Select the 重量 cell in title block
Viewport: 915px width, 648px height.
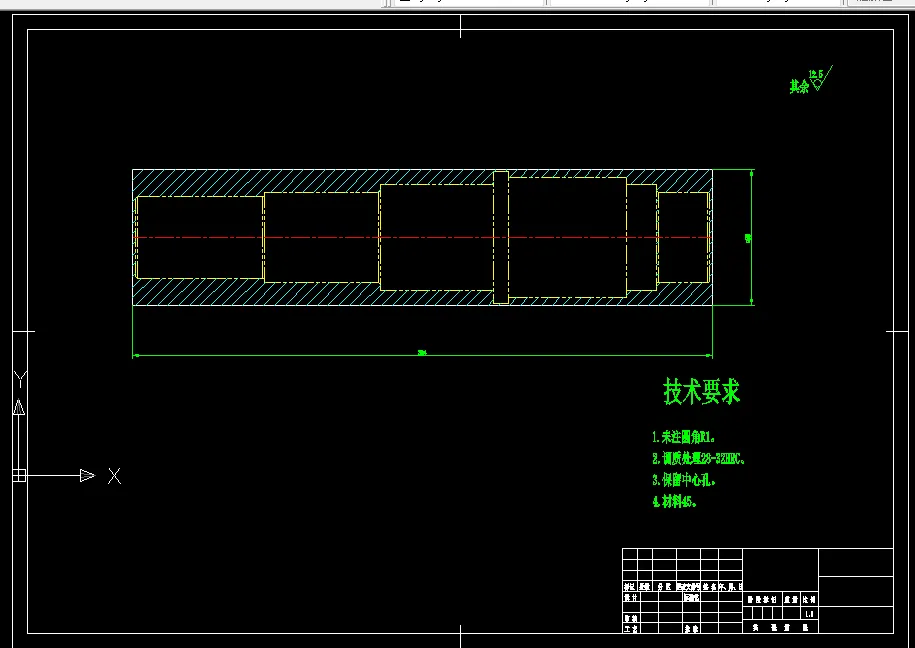point(791,600)
